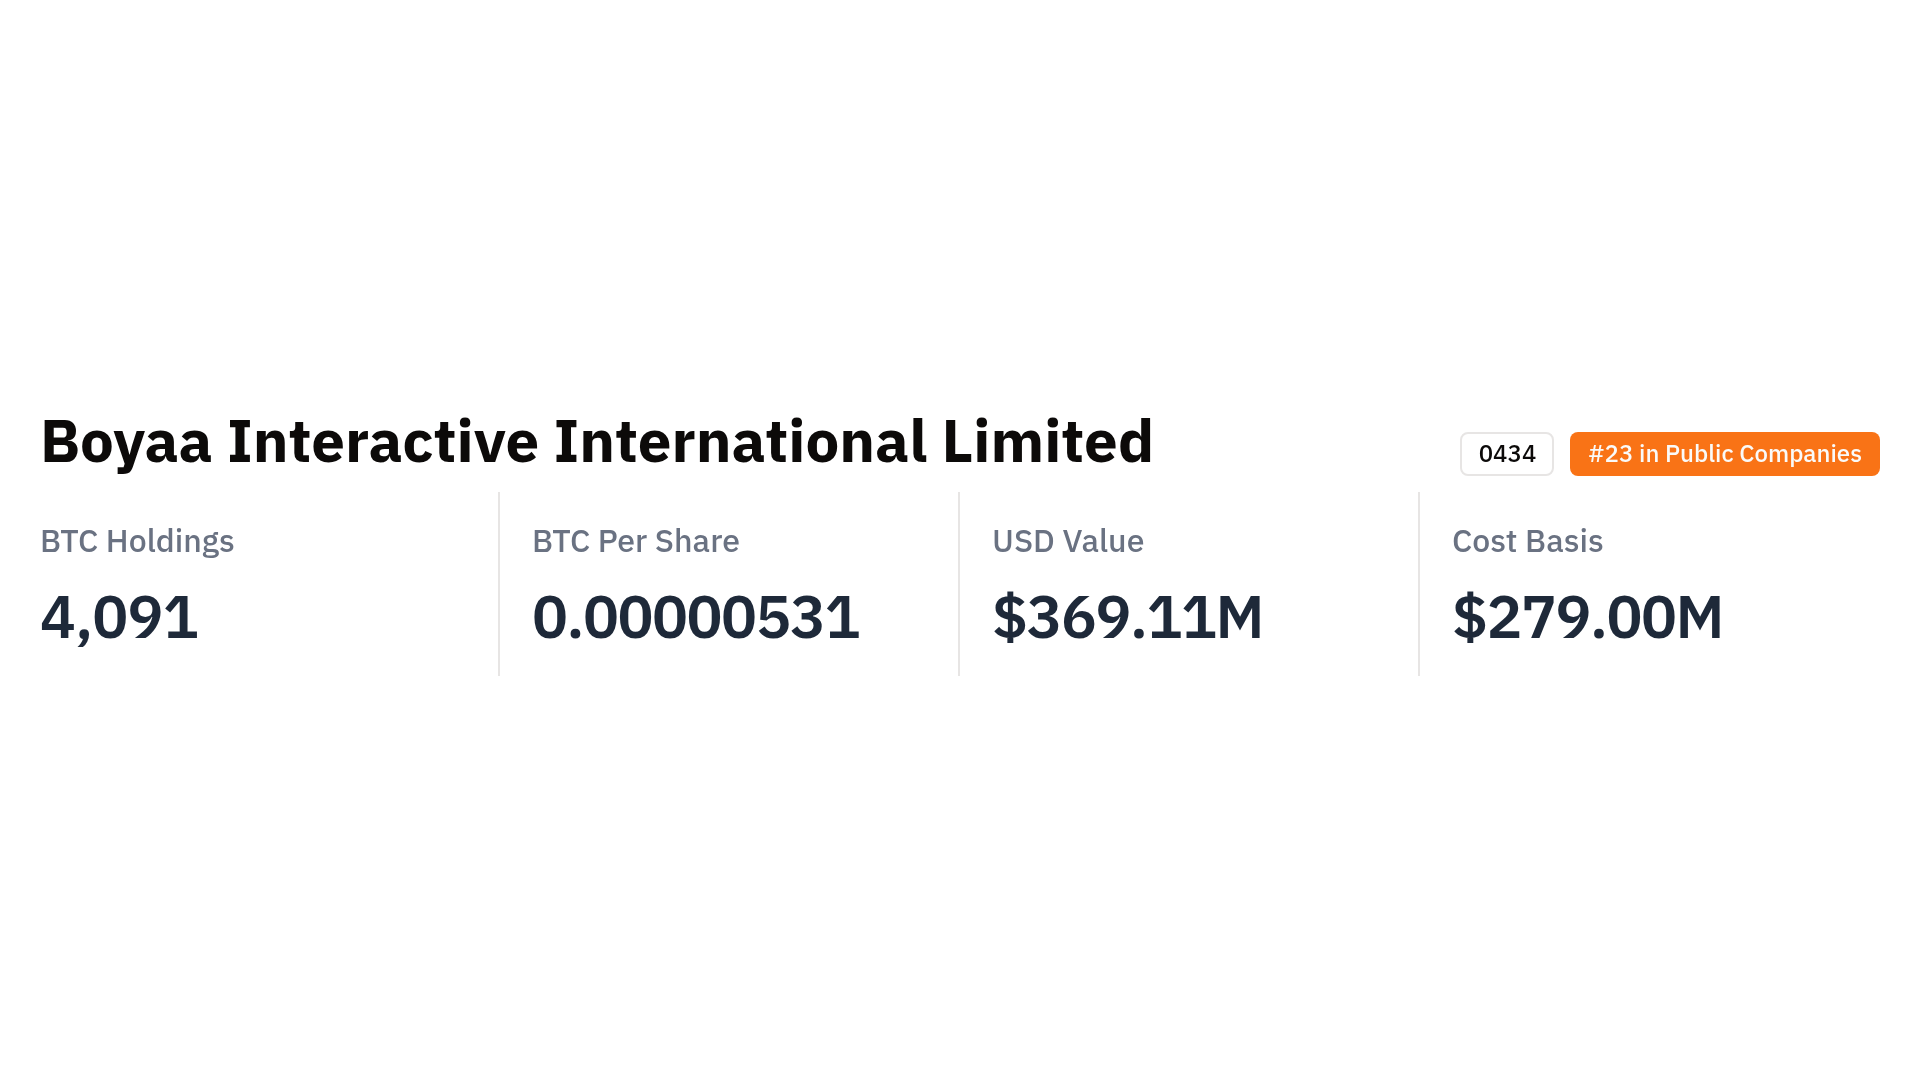Click the BTC Holdings label
Viewport: 1920px width, 1080px height.
point(137,541)
